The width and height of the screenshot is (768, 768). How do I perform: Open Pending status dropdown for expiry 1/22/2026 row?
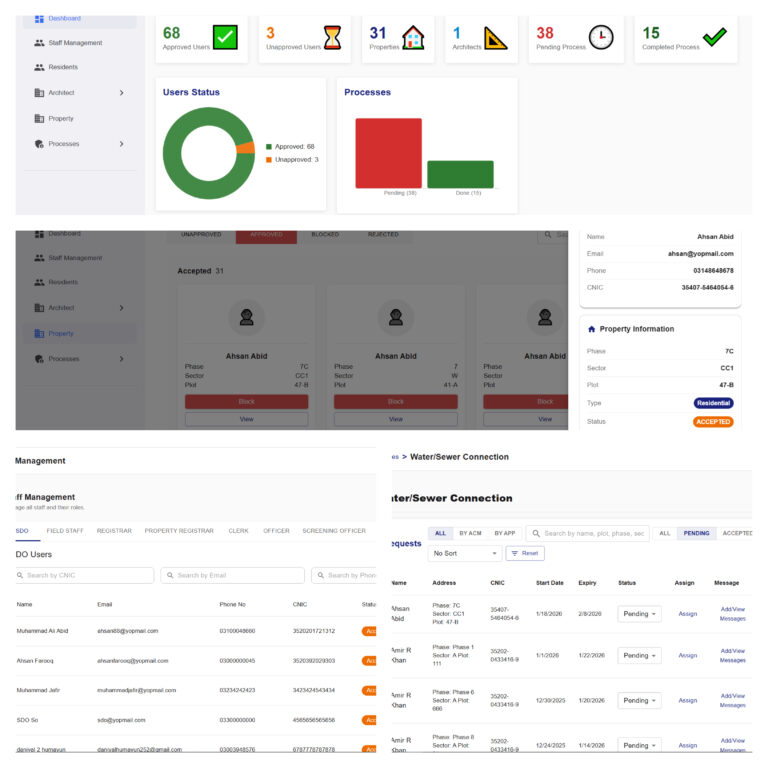click(x=639, y=656)
